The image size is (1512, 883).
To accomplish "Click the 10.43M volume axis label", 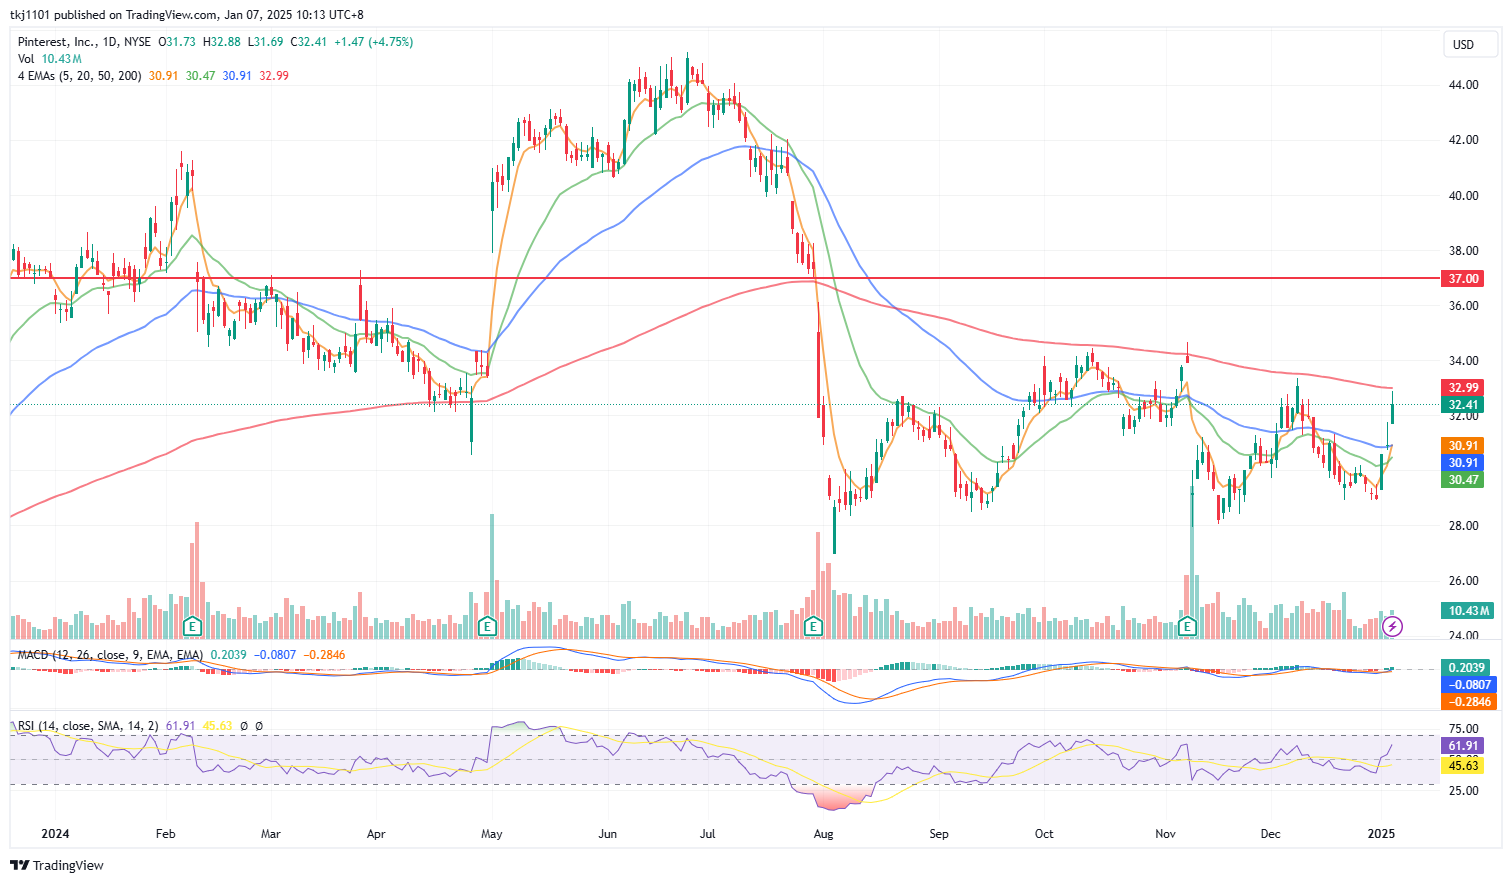I will (x=1467, y=610).
